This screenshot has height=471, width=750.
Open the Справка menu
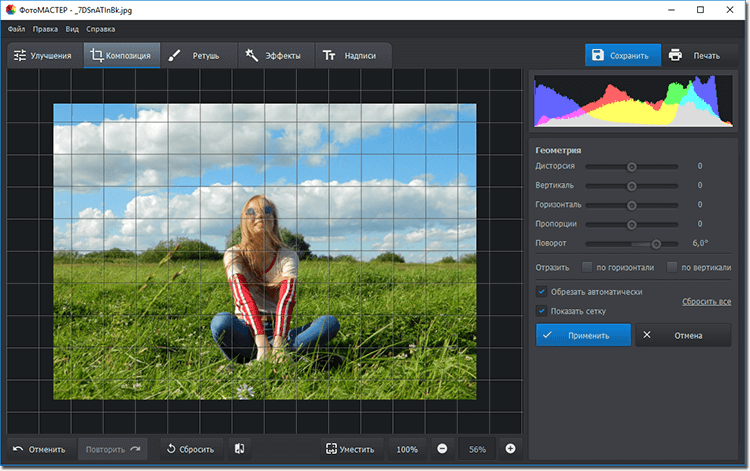click(100, 29)
